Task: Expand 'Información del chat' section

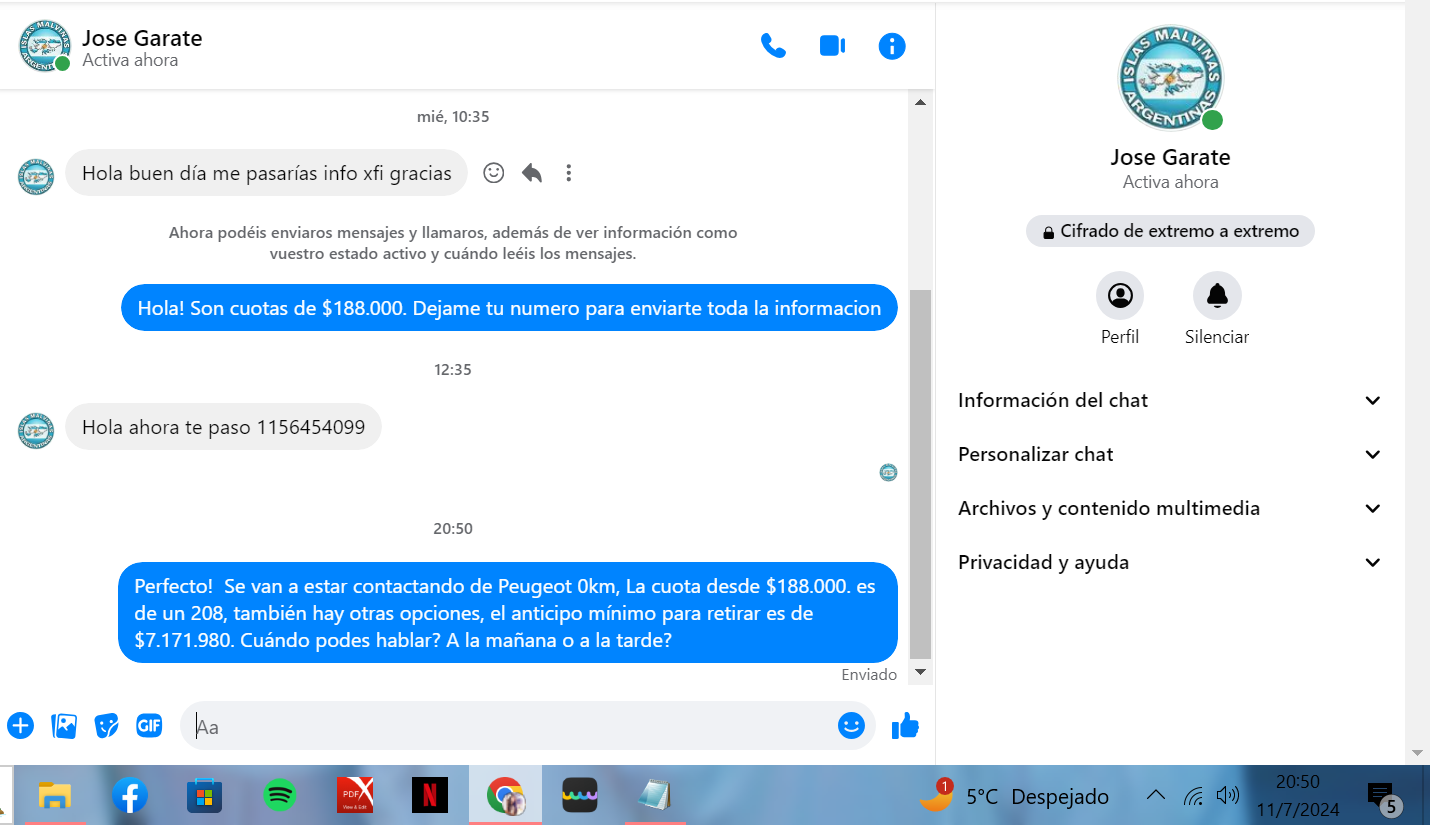Action: point(1170,400)
